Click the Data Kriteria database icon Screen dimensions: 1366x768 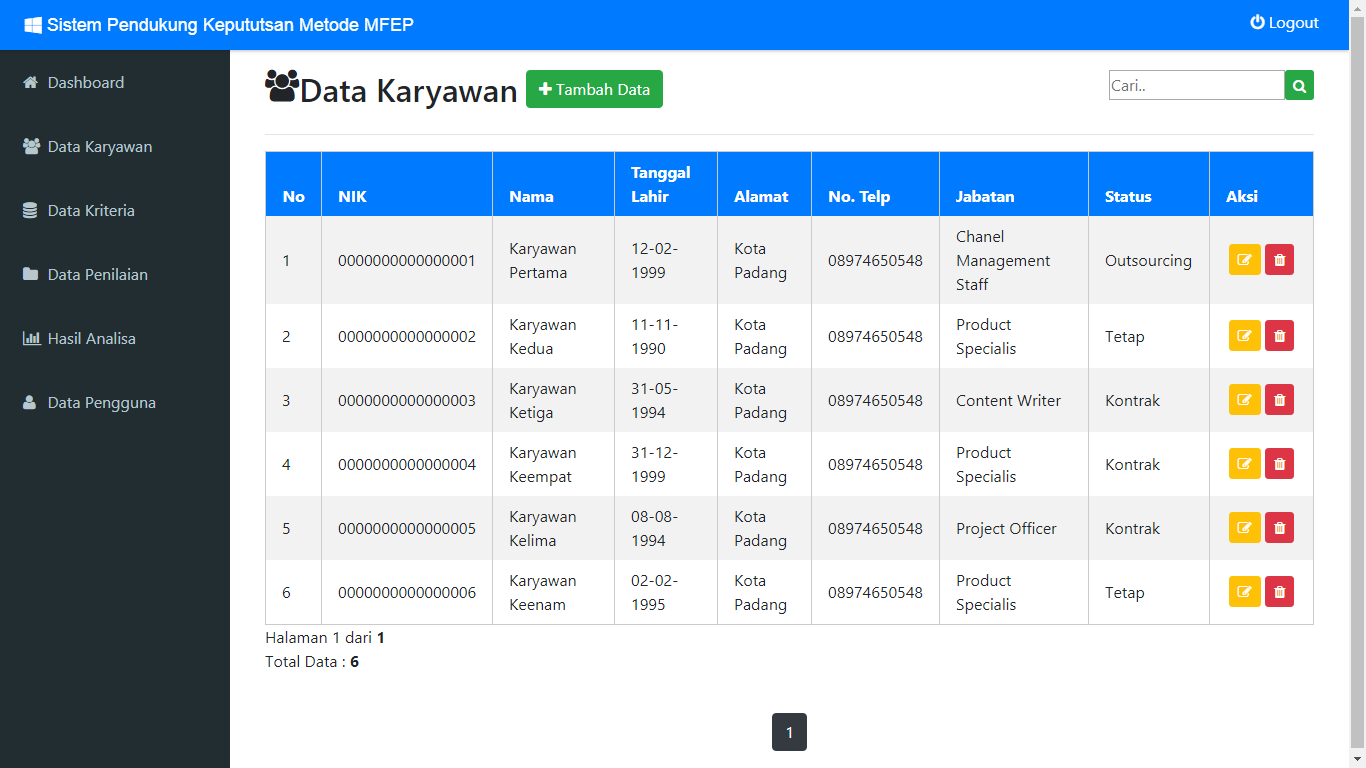click(30, 210)
